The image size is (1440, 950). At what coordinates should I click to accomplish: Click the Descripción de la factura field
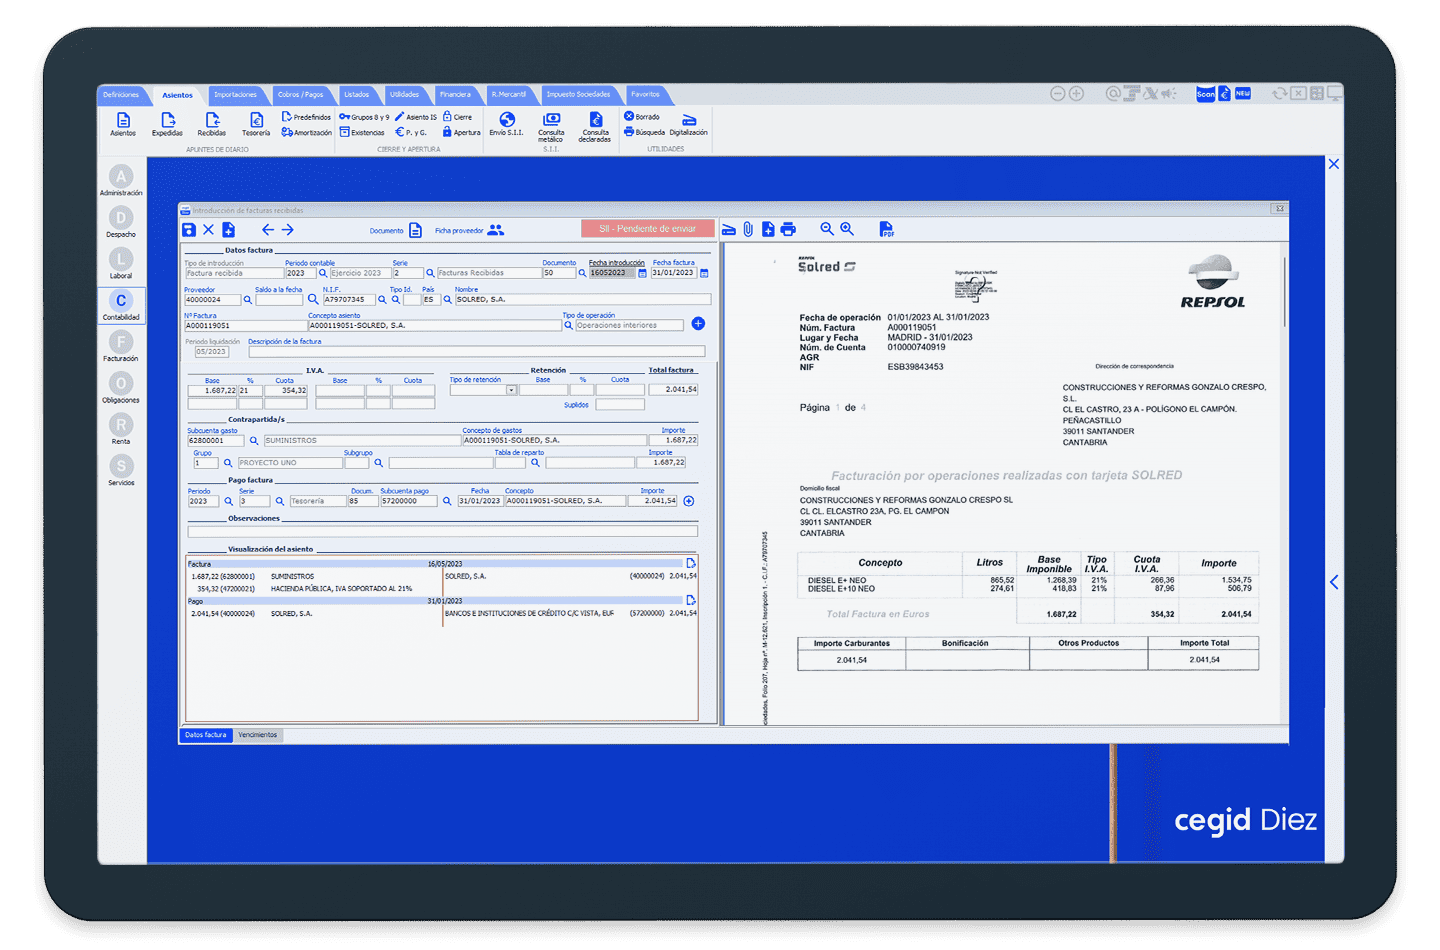pos(476,352)
